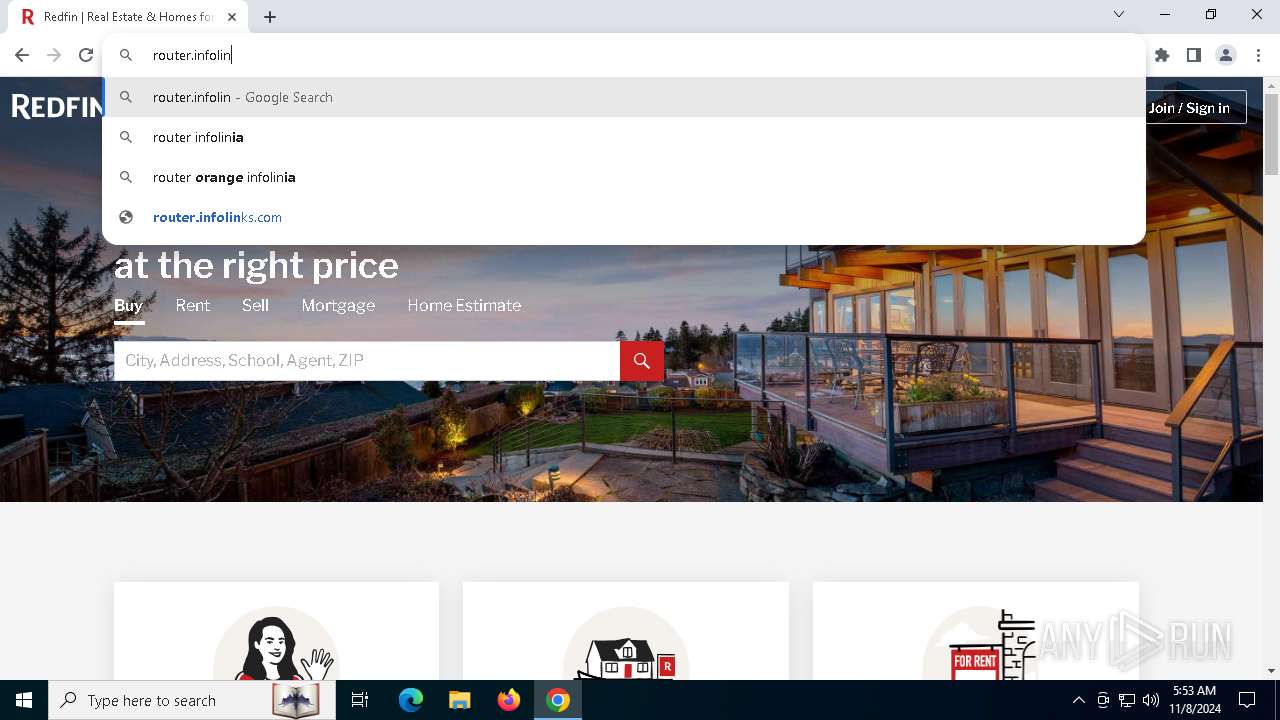The height and width of the screenshot is (720, 1280).
Task: Open File Explorer from the taskbar
Action: coord(459,700)
